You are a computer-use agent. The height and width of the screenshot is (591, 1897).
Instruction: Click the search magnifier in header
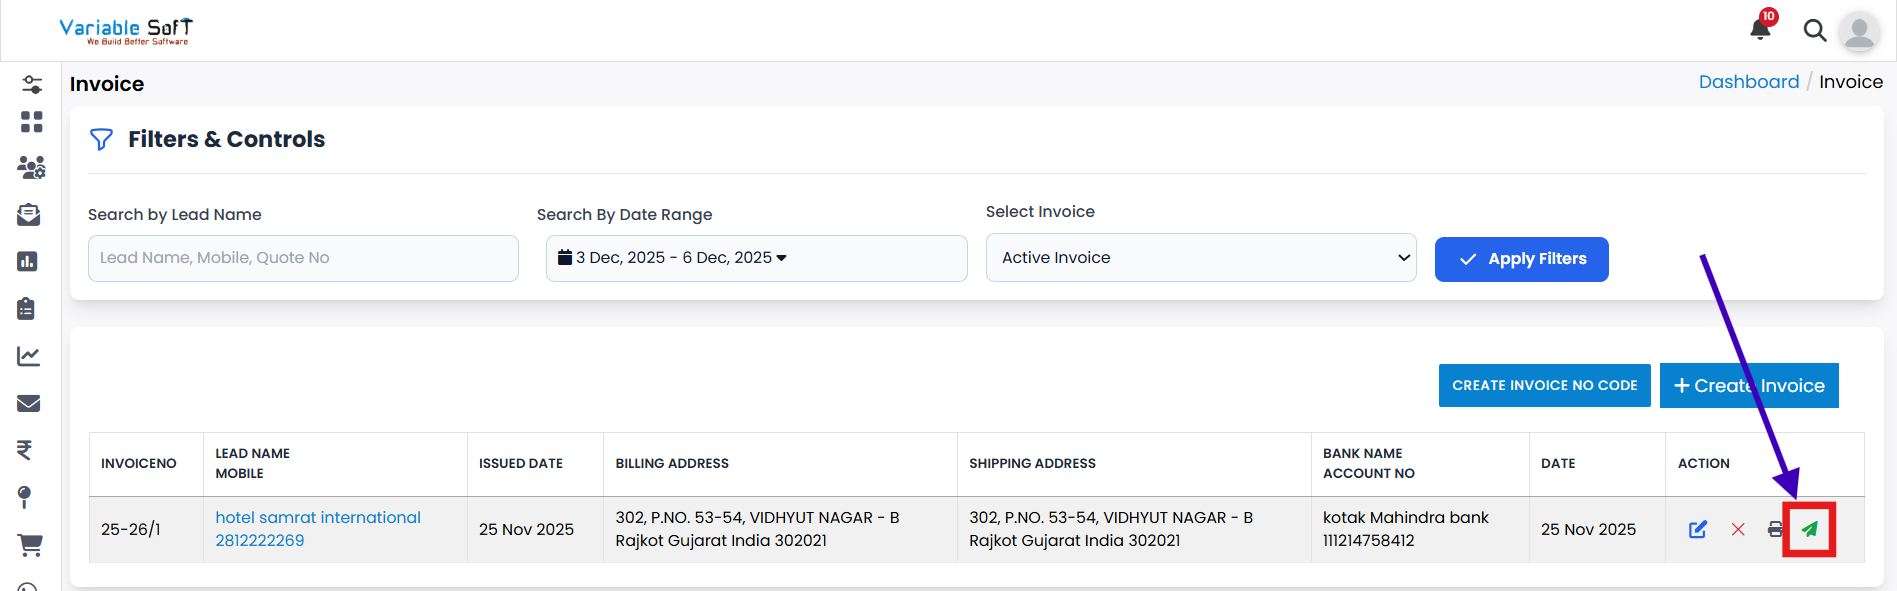(x=1814, y=31)
